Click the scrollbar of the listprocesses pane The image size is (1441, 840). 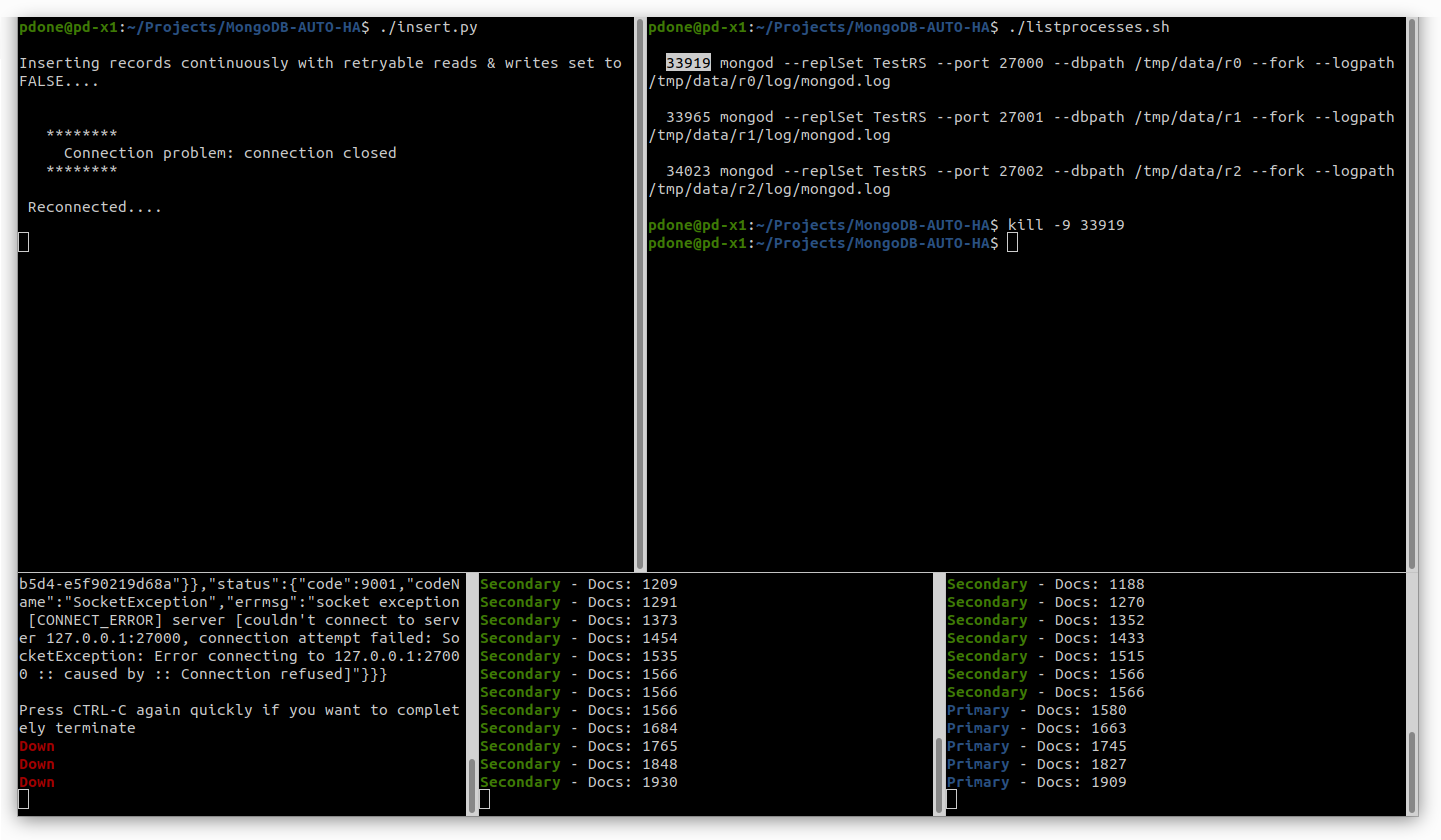[x=1412, y=294]
